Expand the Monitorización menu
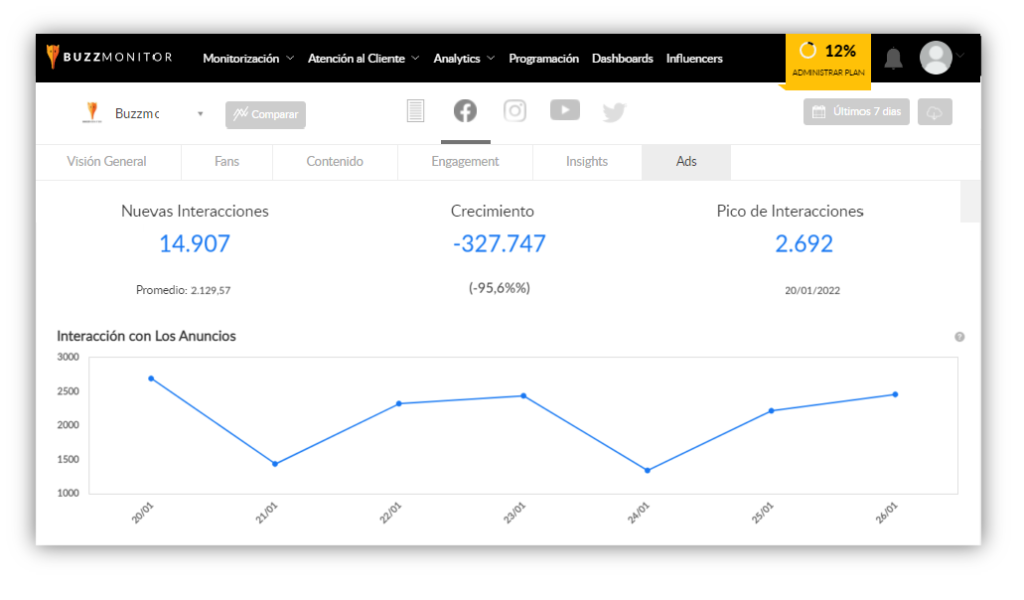 [x=248, y=58]
